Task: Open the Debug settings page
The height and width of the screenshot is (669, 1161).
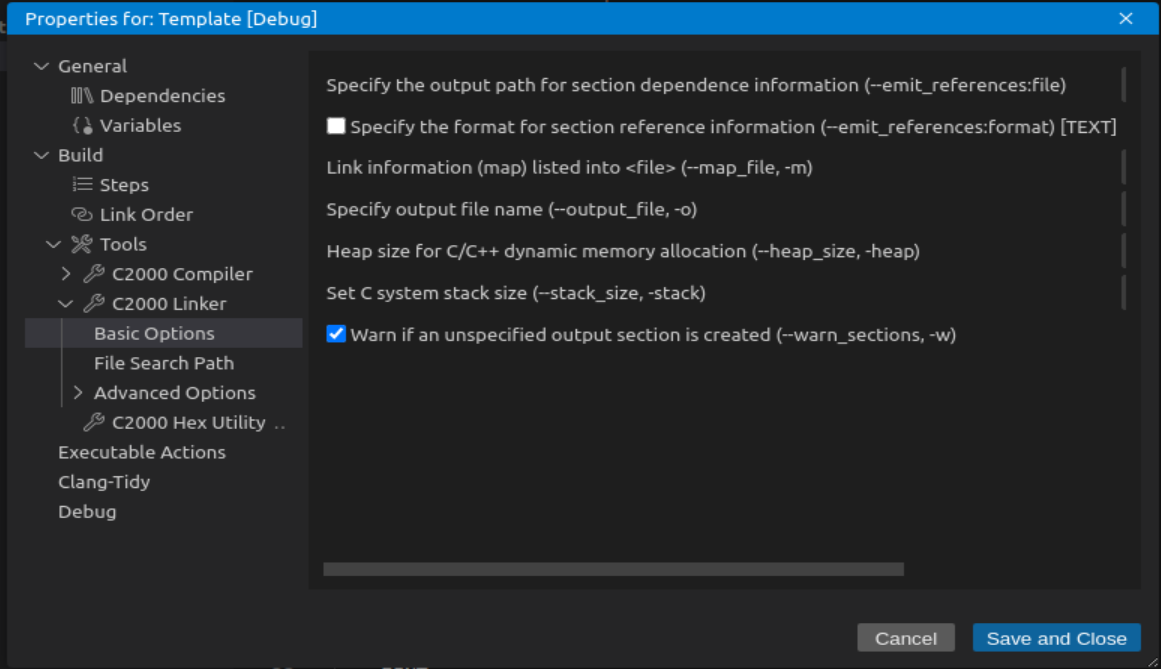Action: [x=87, y=511]
